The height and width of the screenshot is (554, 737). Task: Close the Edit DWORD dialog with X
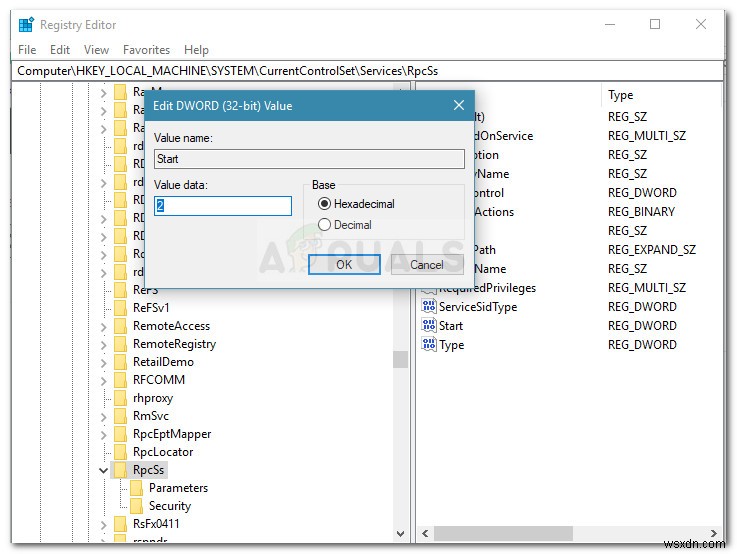[459, 105]
